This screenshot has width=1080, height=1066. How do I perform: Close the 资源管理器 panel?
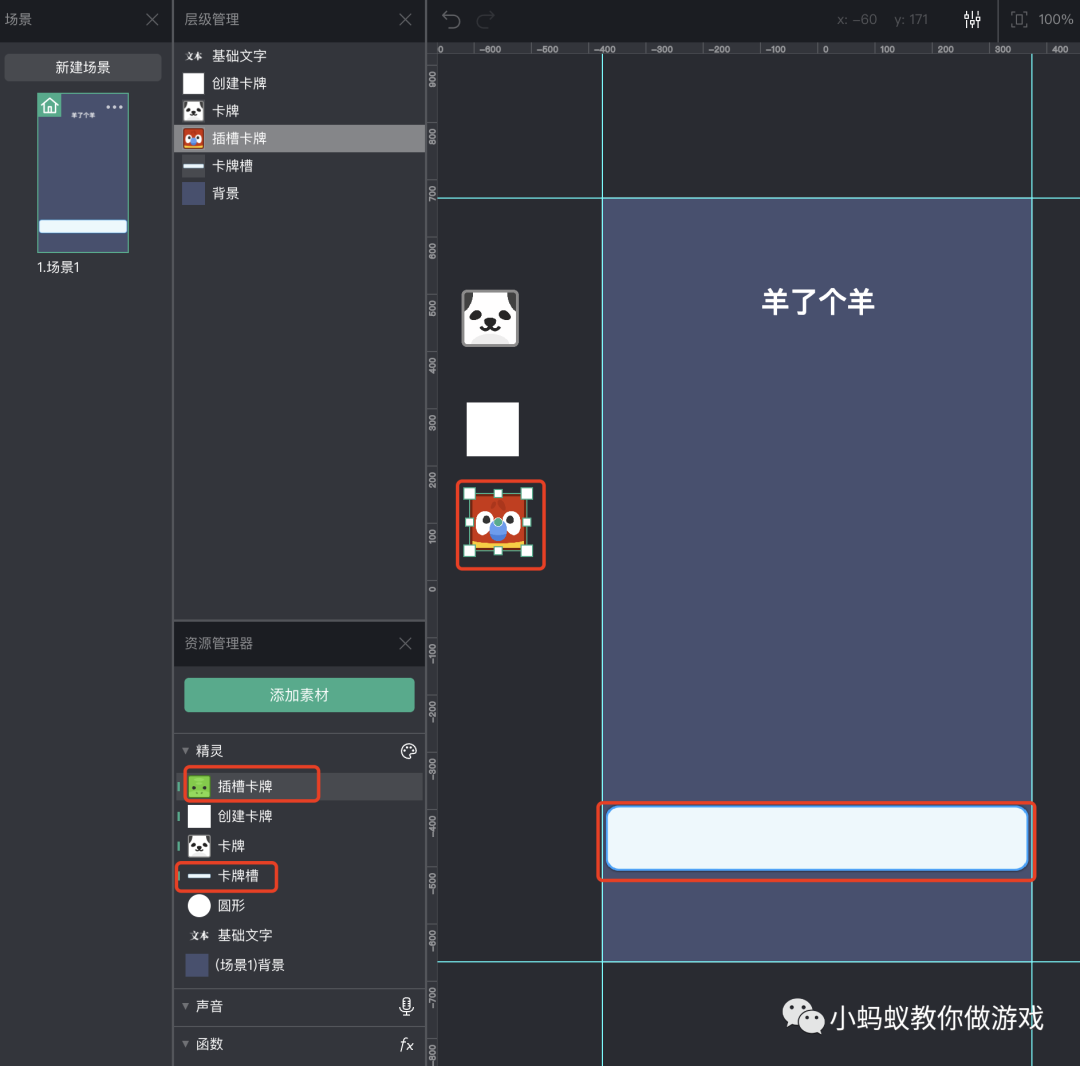coord(405,643)
